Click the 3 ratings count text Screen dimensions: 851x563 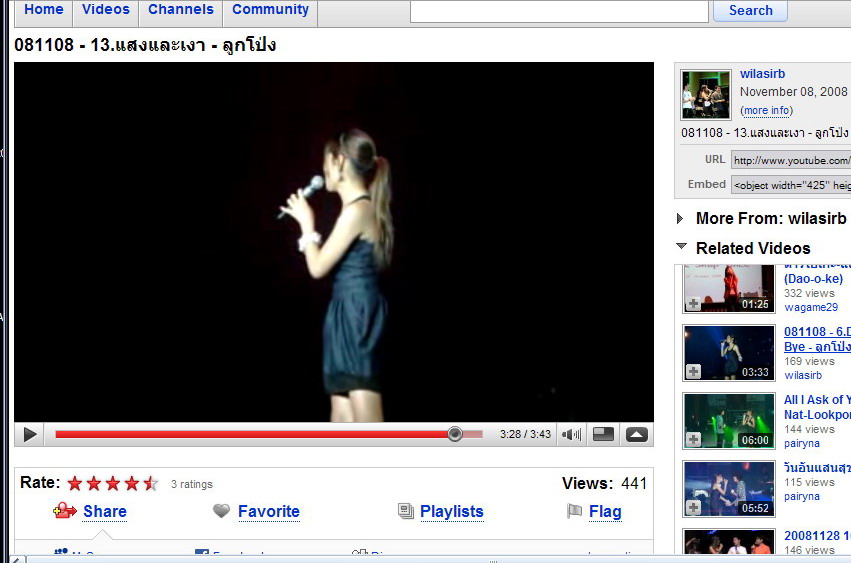(192, 484)
